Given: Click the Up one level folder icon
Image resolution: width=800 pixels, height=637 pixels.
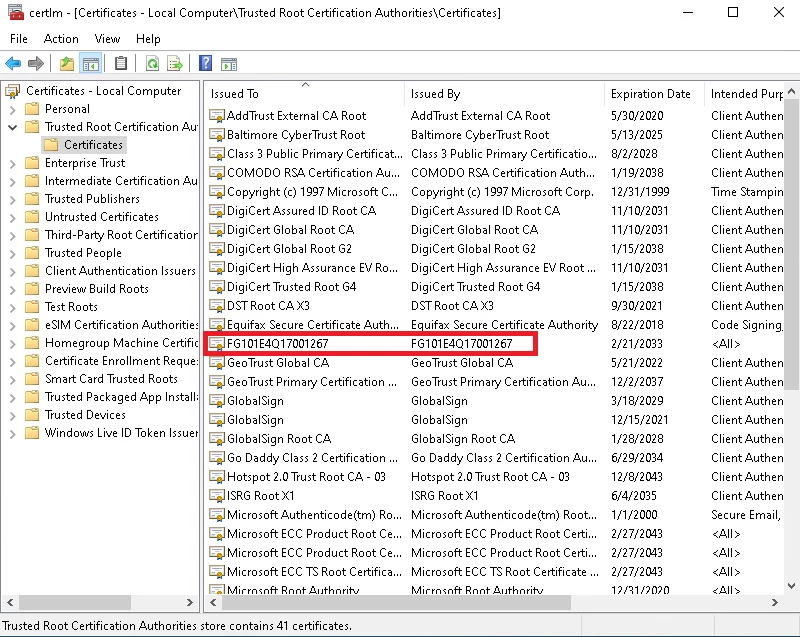Looking at the screenshot, I should click(67, 64).
